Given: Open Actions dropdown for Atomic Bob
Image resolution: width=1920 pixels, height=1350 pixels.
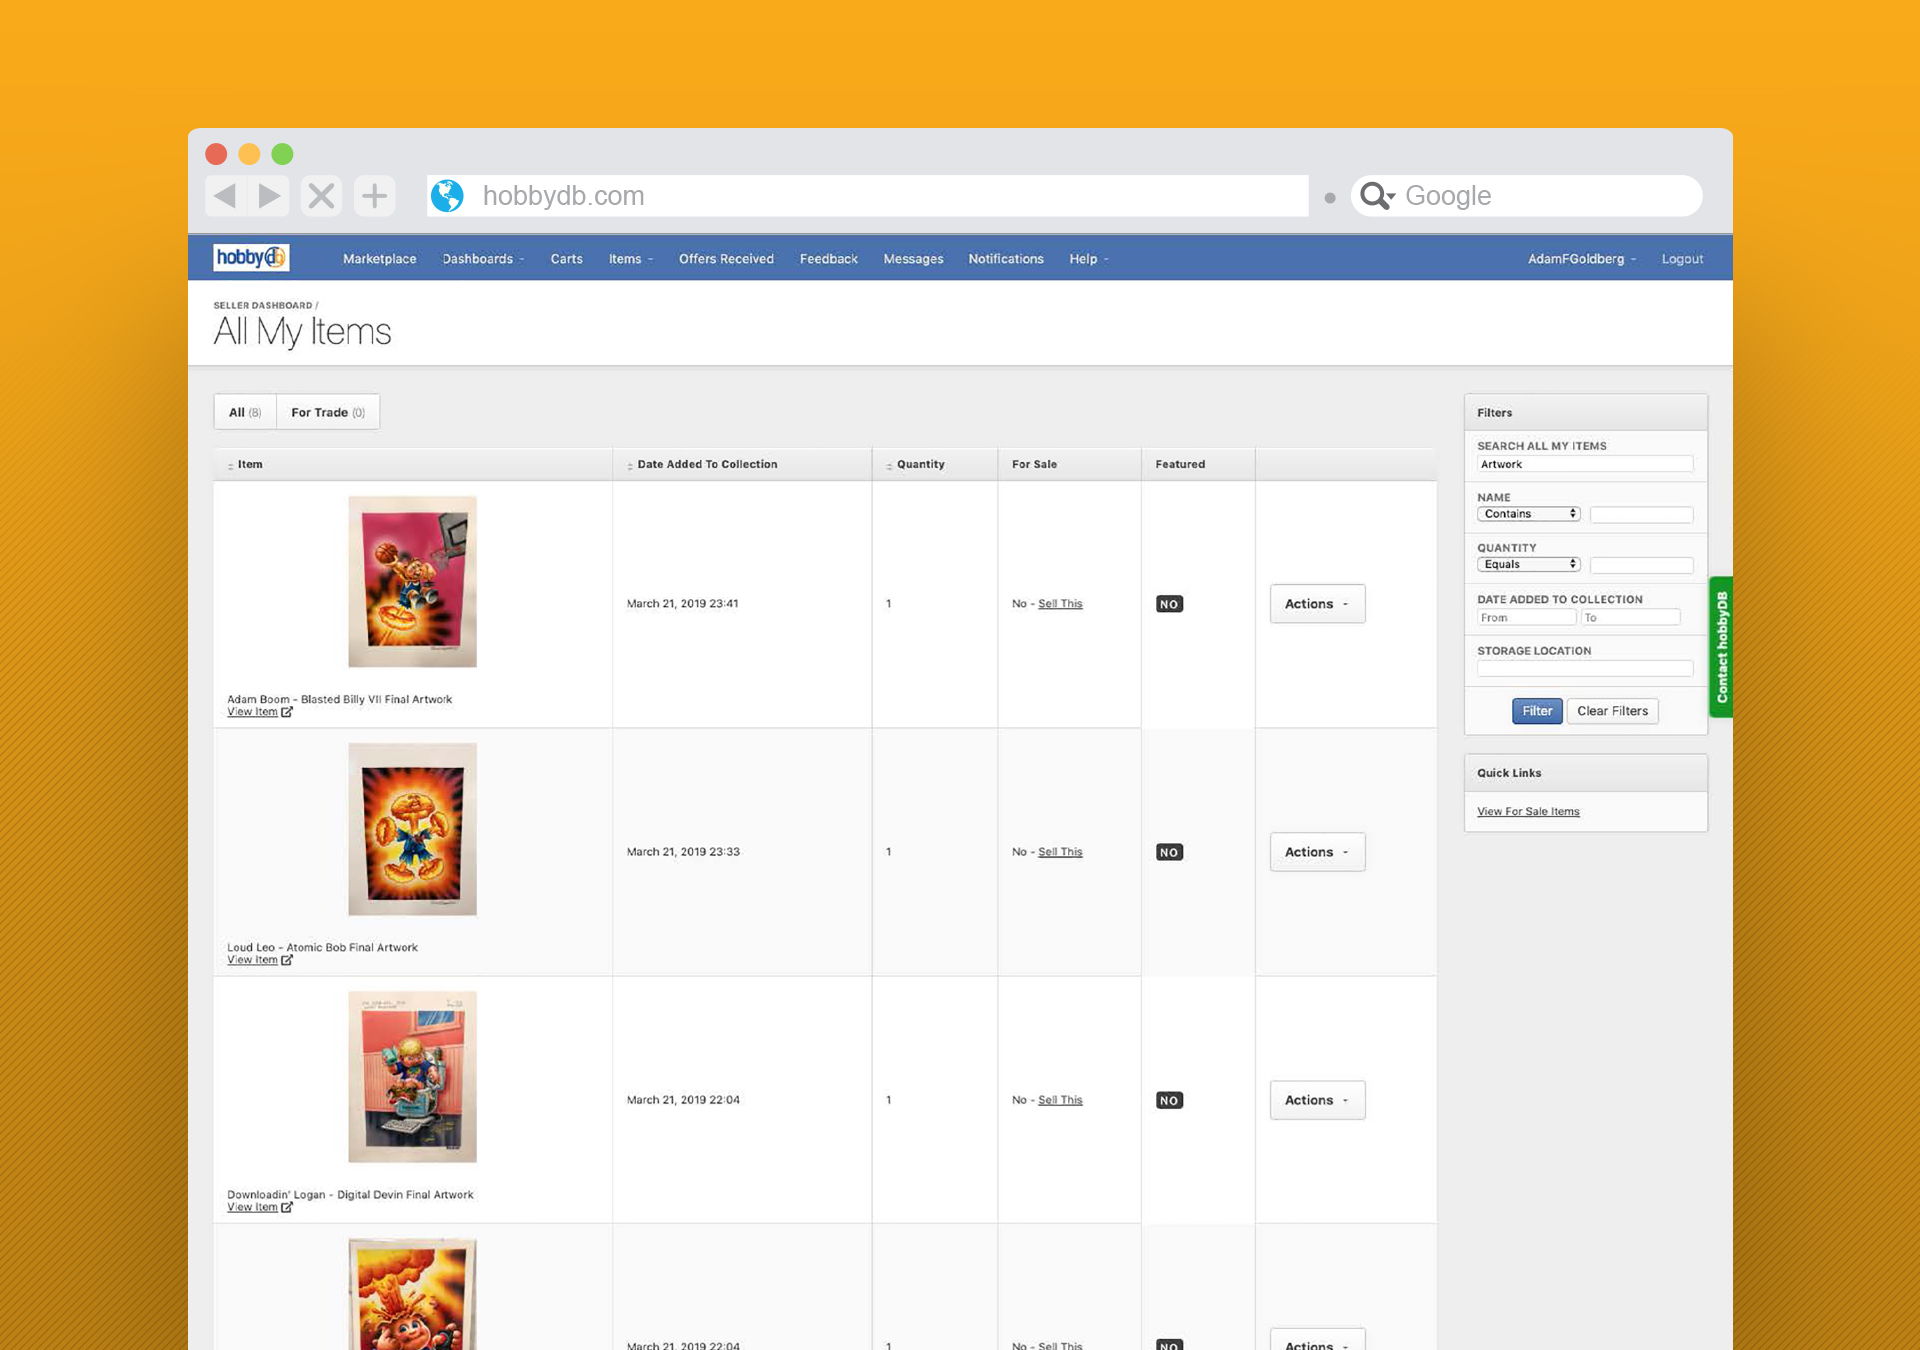Looking at the screenshot, I should (1317, 852).
